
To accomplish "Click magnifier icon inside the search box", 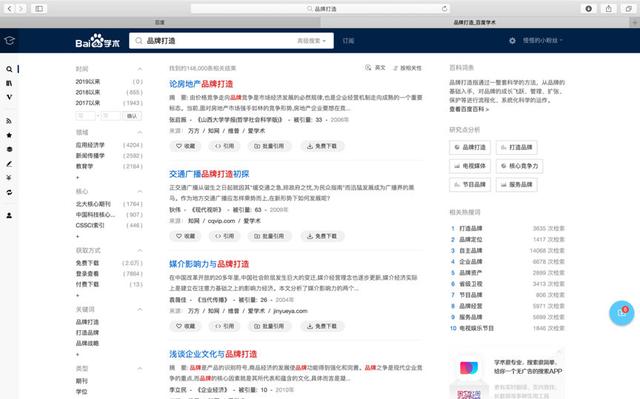I will 139,41.
